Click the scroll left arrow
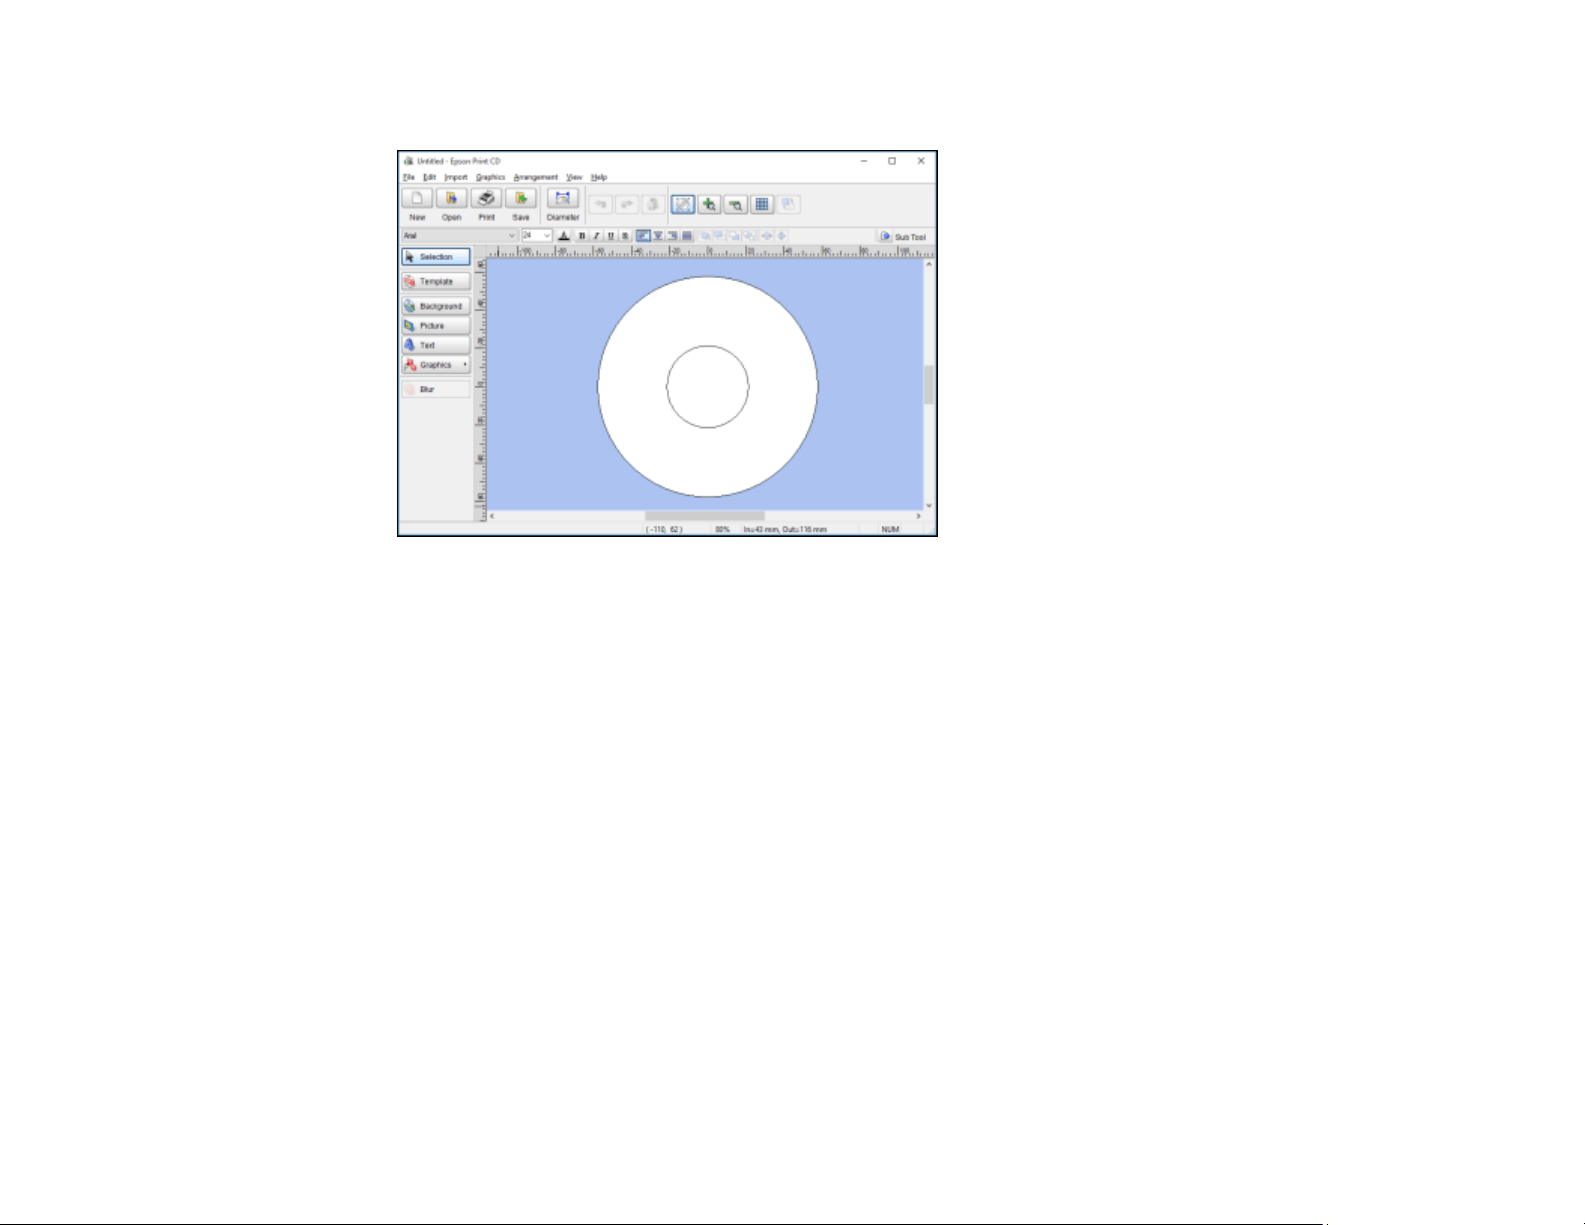Screen dimensions: 1585x1225 coord(492,516)
